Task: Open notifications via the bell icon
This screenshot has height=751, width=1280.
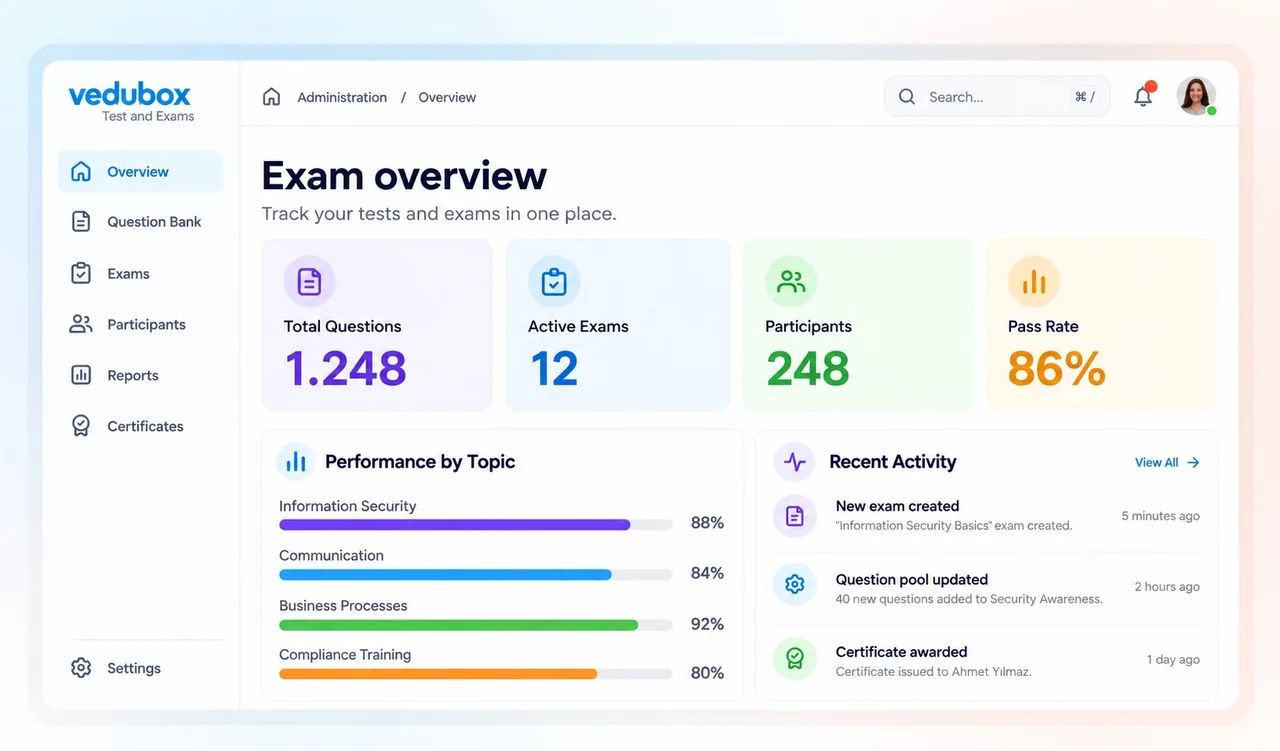Action: [1143, 96]
